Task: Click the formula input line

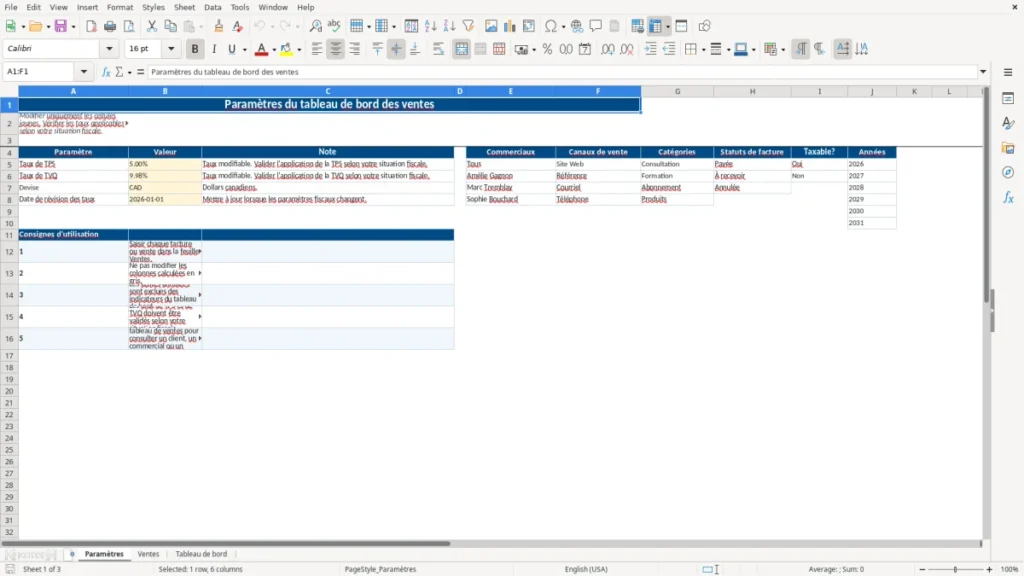Action: [562, 72]
